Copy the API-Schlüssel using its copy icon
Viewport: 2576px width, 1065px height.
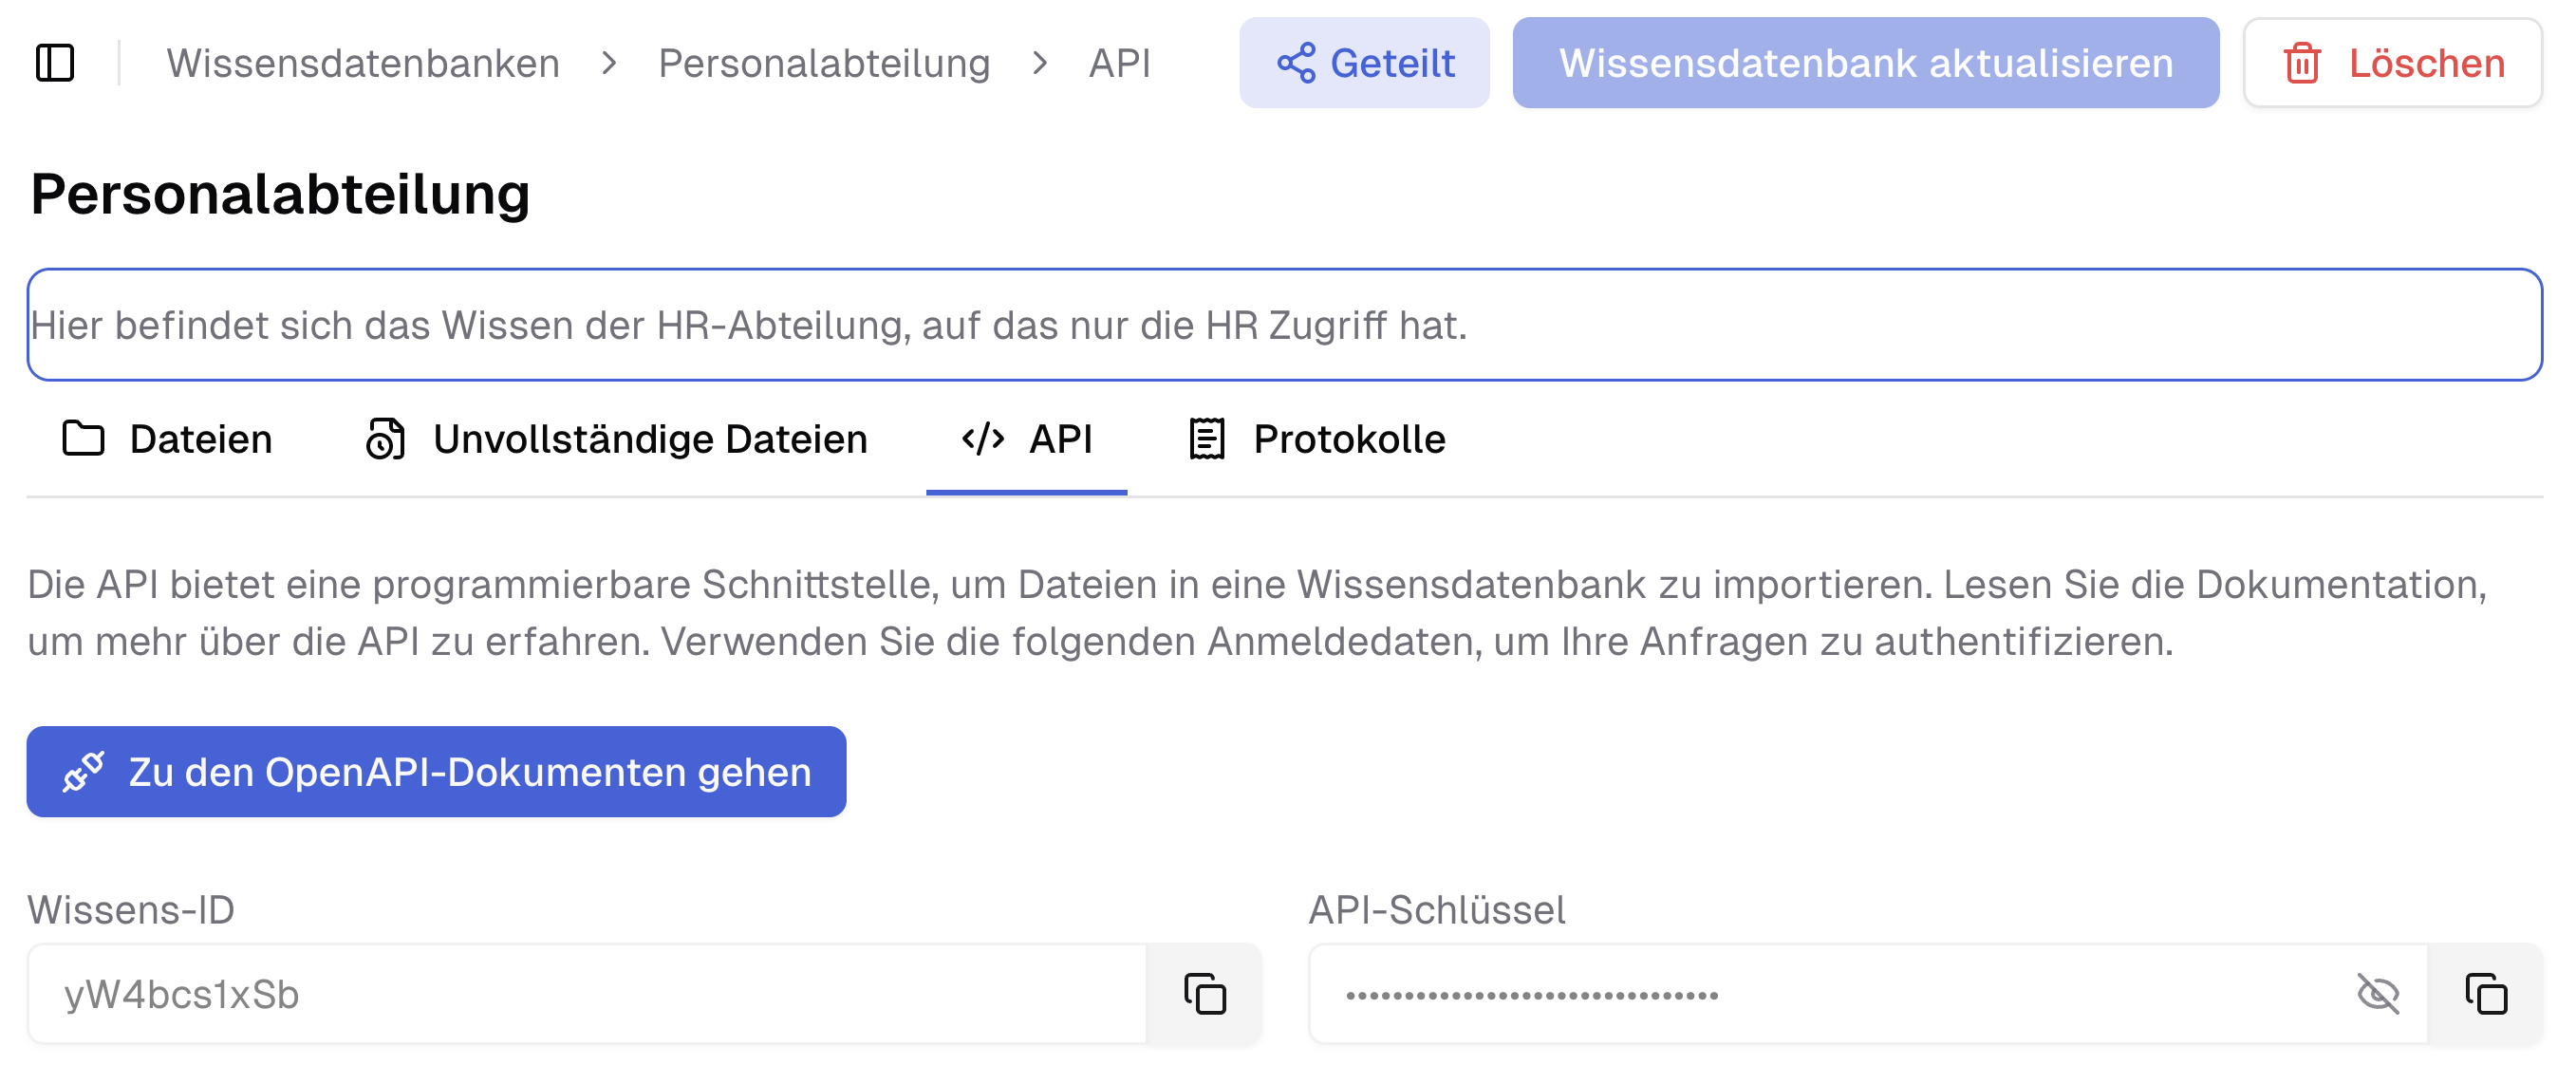(2484, 993)
